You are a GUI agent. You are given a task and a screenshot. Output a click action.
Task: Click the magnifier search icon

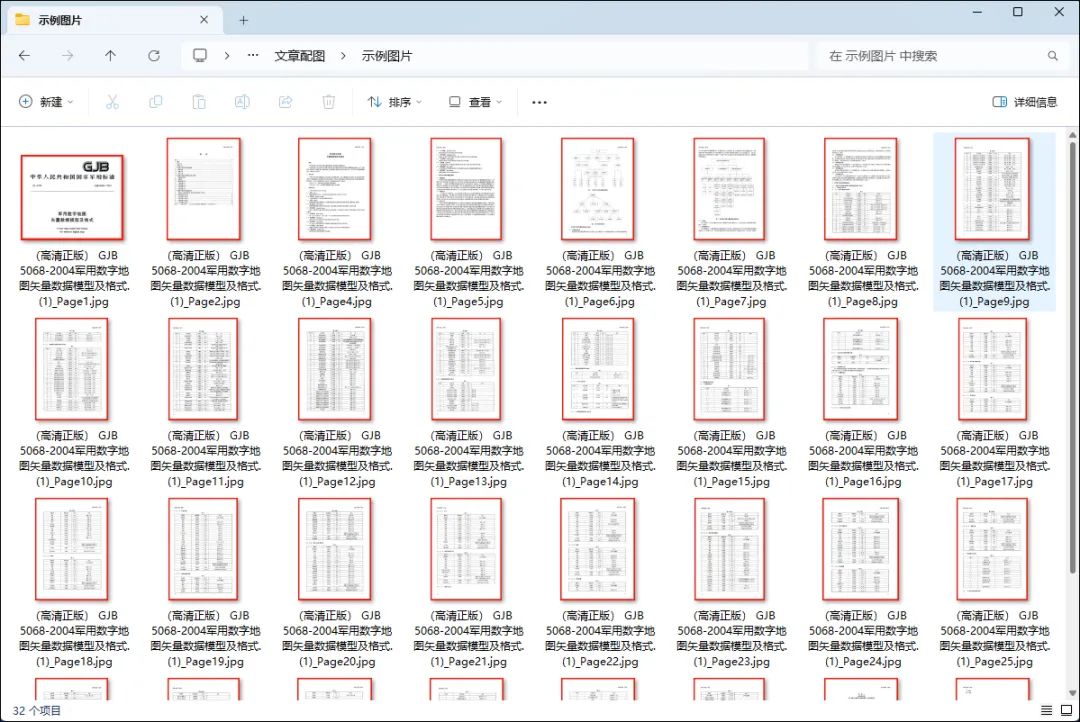pos(1052,56)
